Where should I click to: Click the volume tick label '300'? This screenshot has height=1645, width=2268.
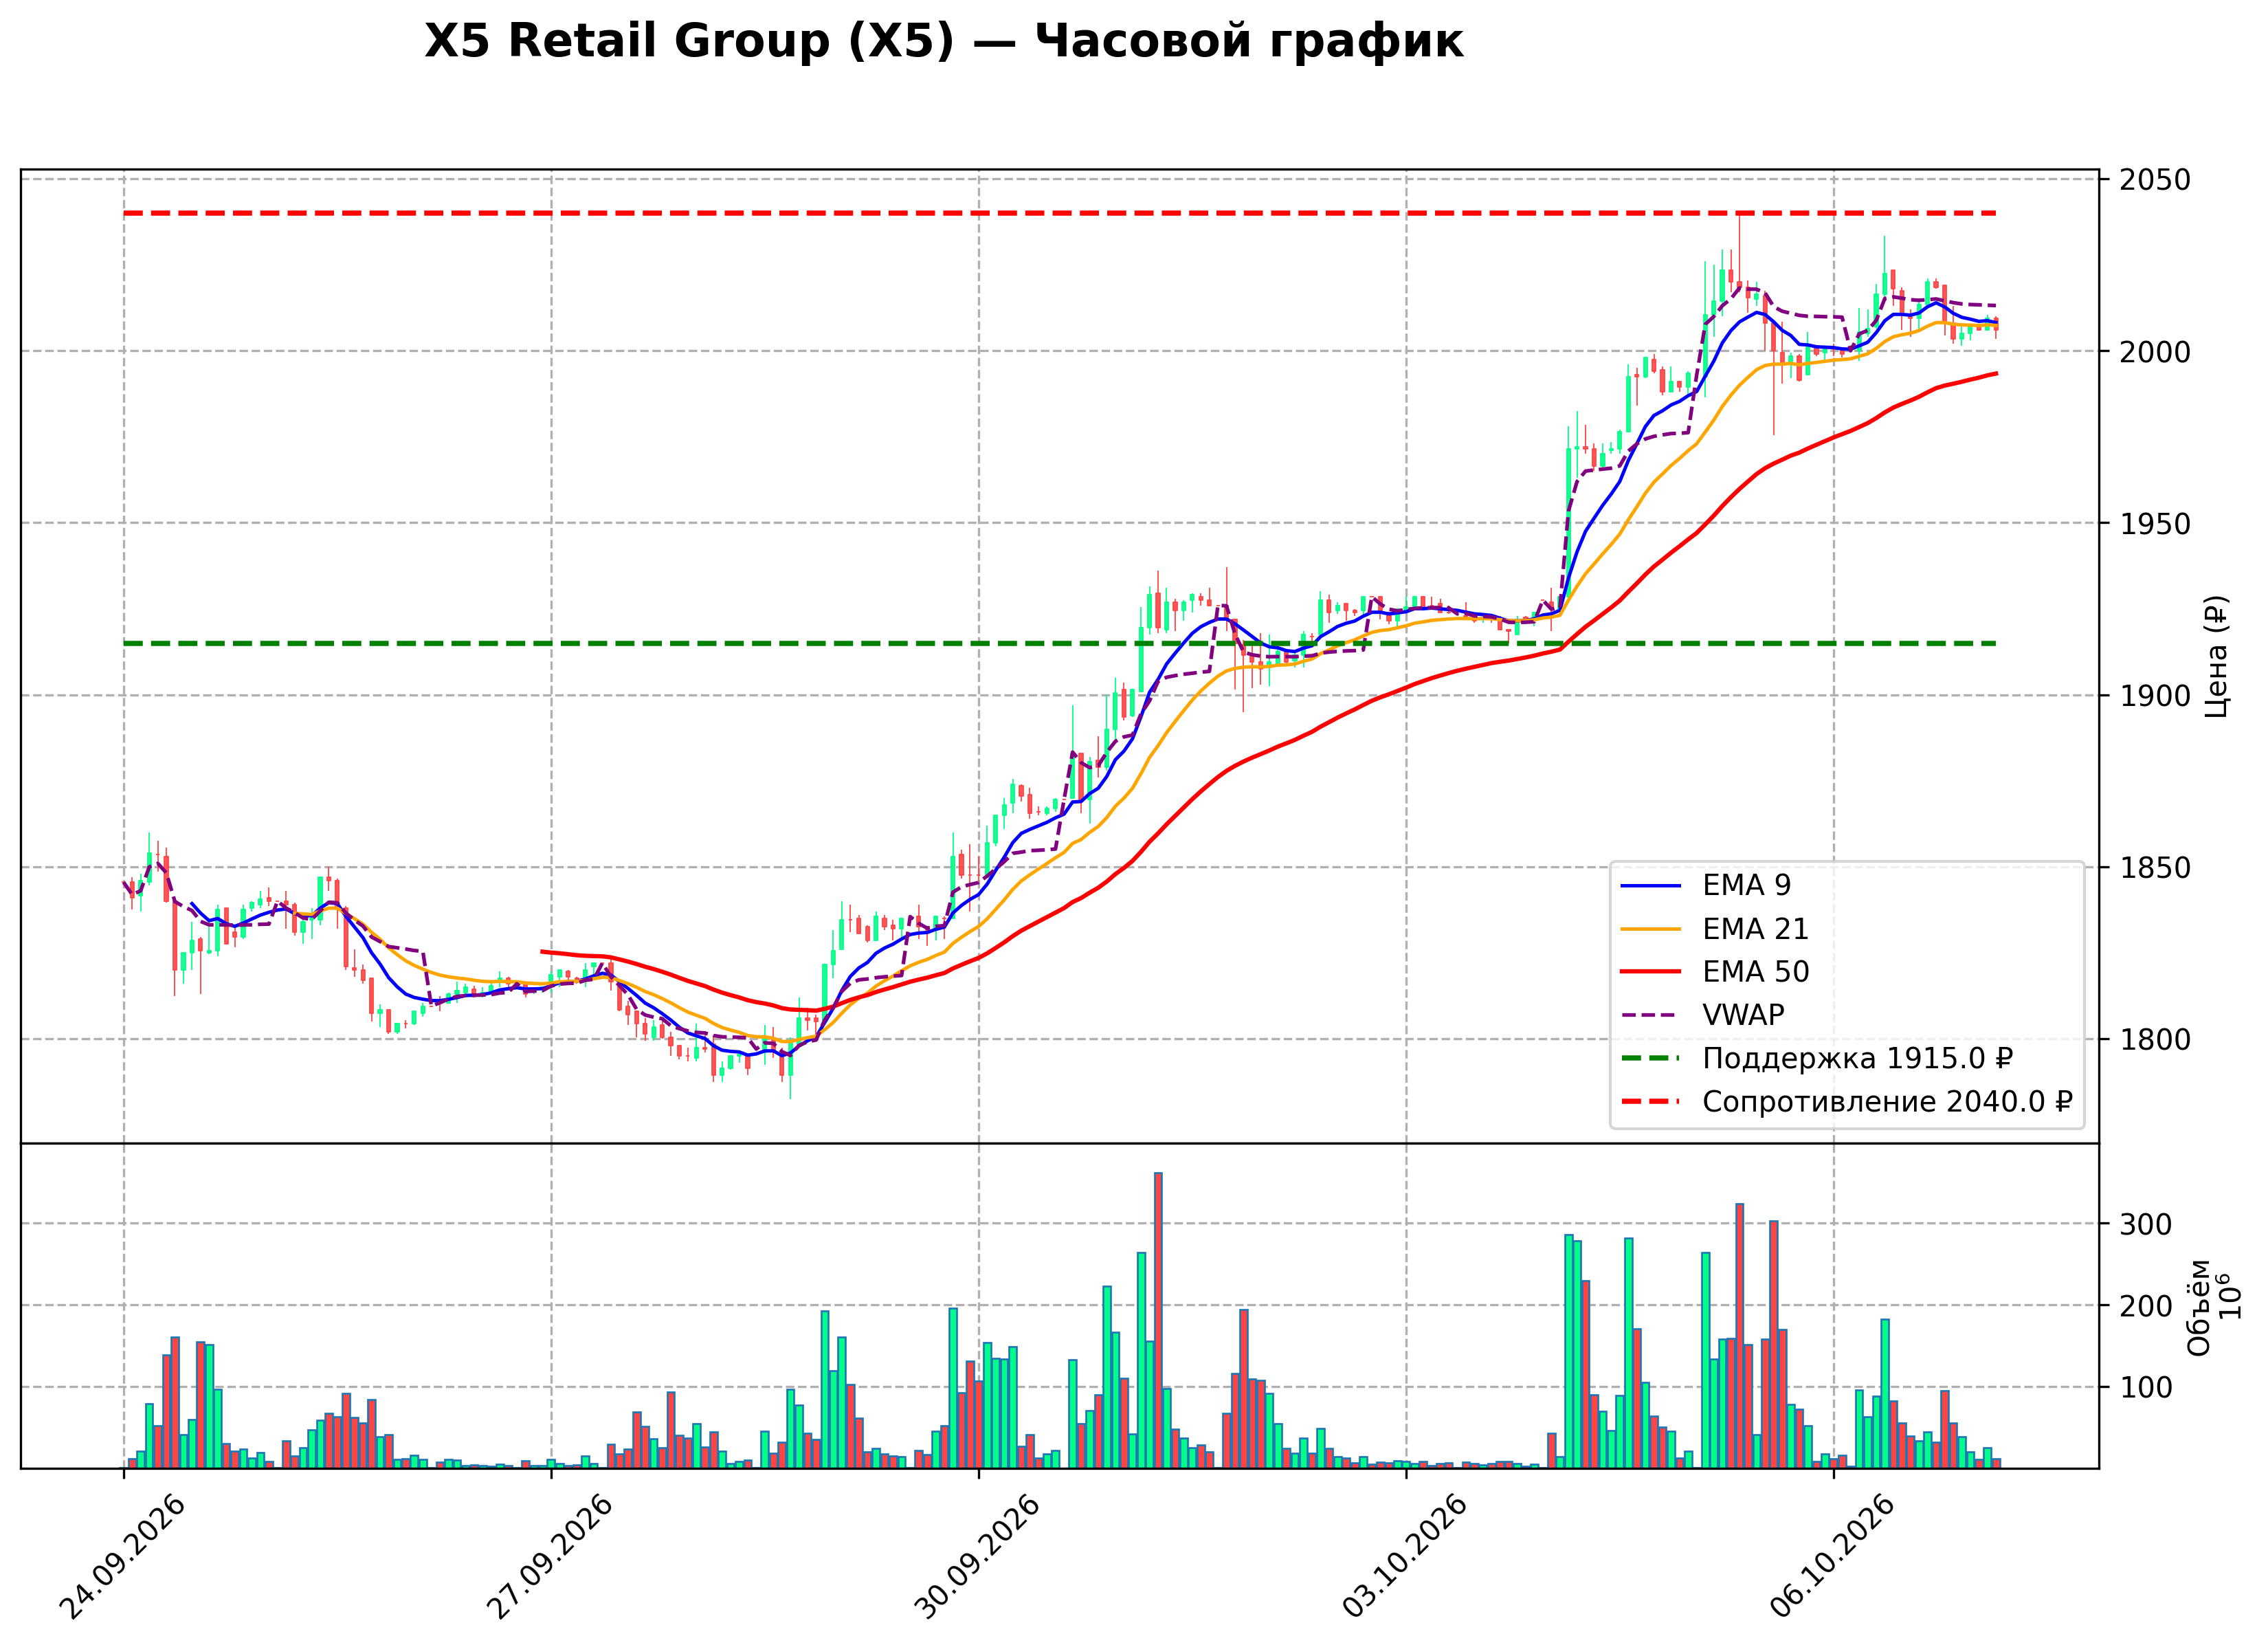[x=2147, y=1225]
